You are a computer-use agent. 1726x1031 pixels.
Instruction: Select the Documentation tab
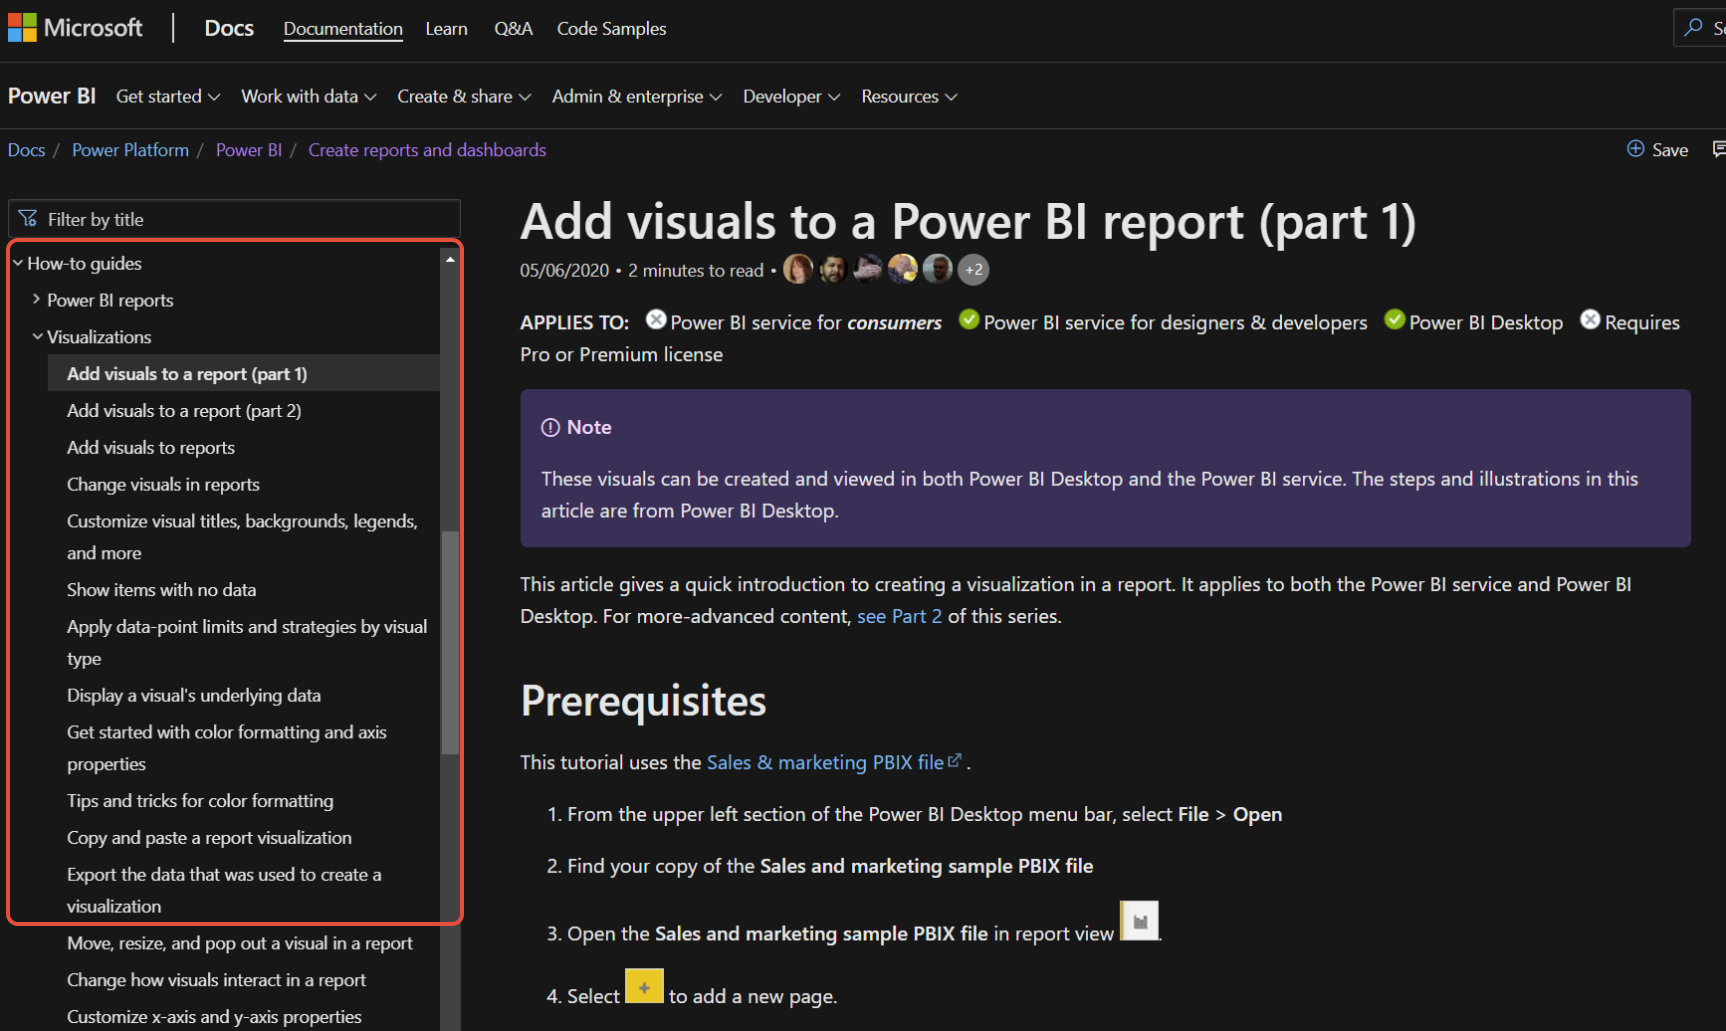point(343,29)
